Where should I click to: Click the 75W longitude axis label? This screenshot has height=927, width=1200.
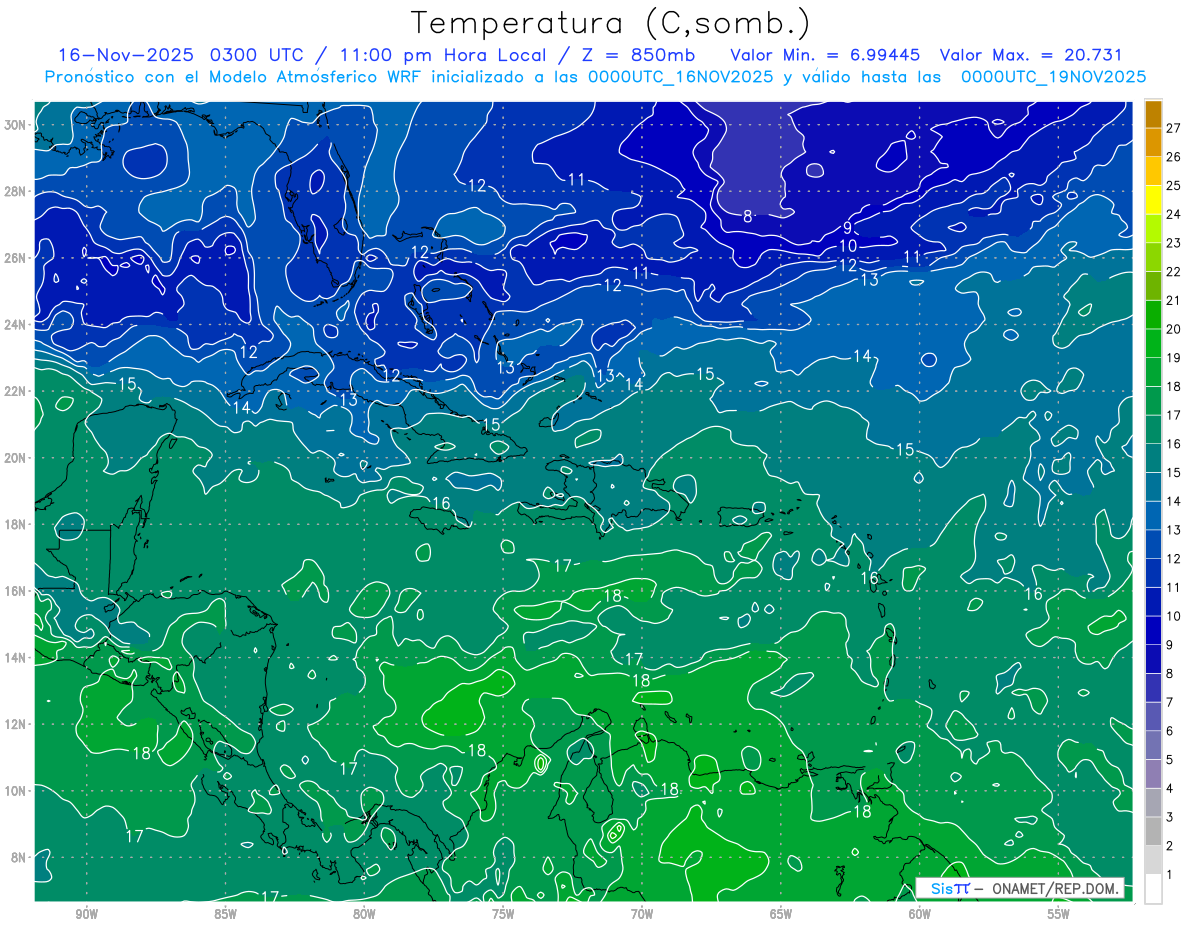coord(503,913)
